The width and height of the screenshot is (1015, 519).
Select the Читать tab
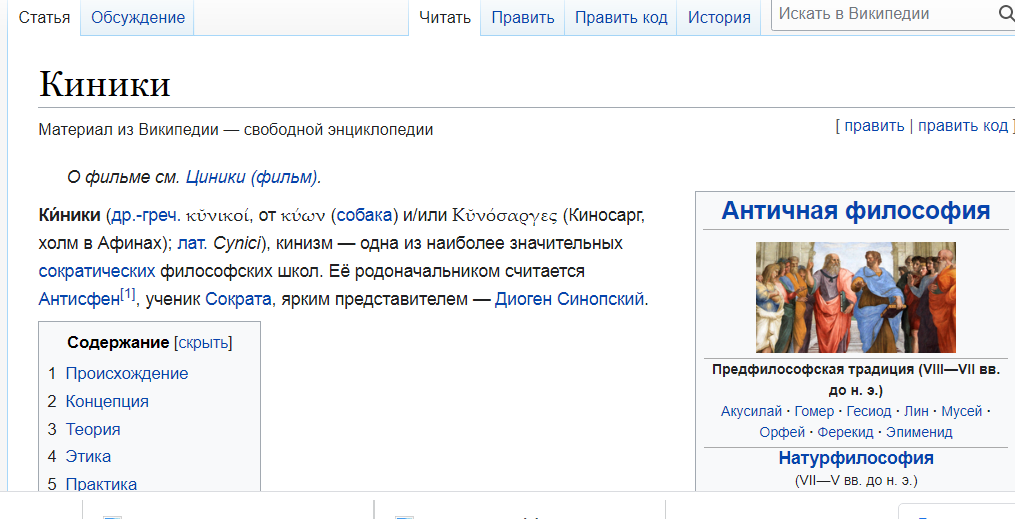(x=445, y=17)
